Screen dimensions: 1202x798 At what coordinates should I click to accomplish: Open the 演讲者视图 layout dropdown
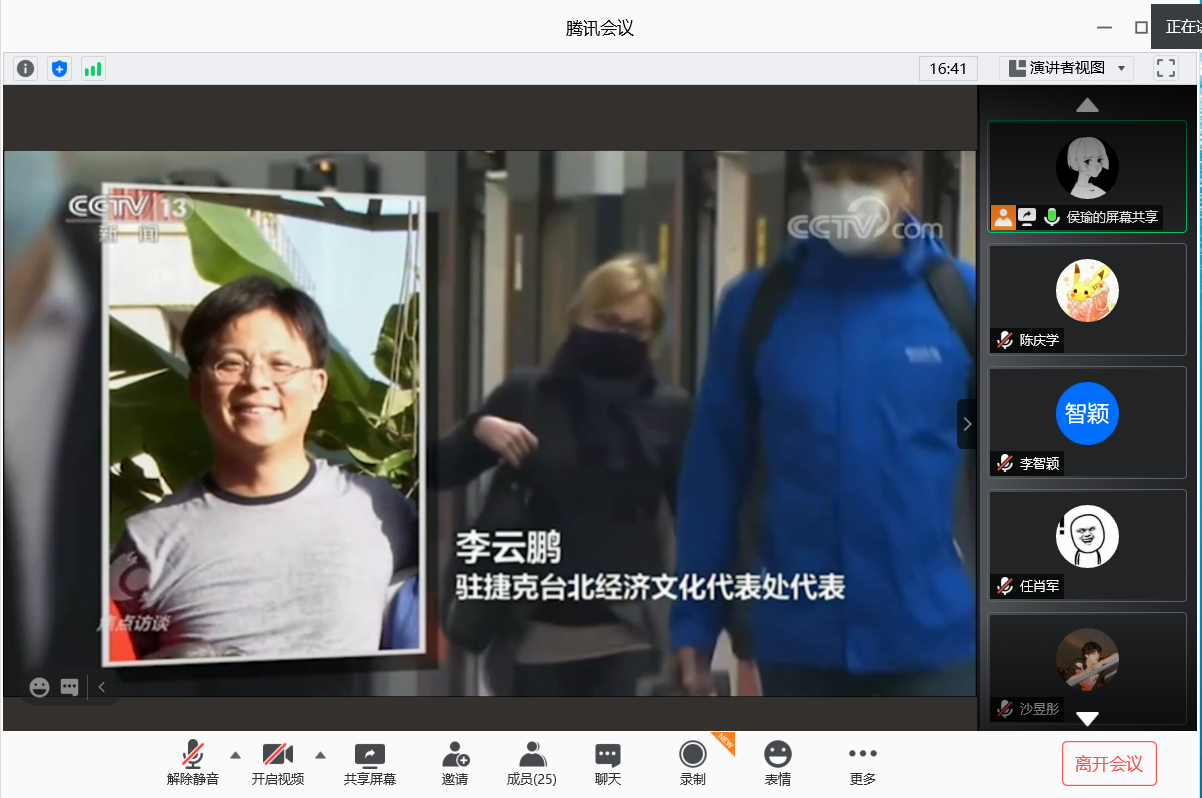pyautogui.click(x=1066, y=68)
